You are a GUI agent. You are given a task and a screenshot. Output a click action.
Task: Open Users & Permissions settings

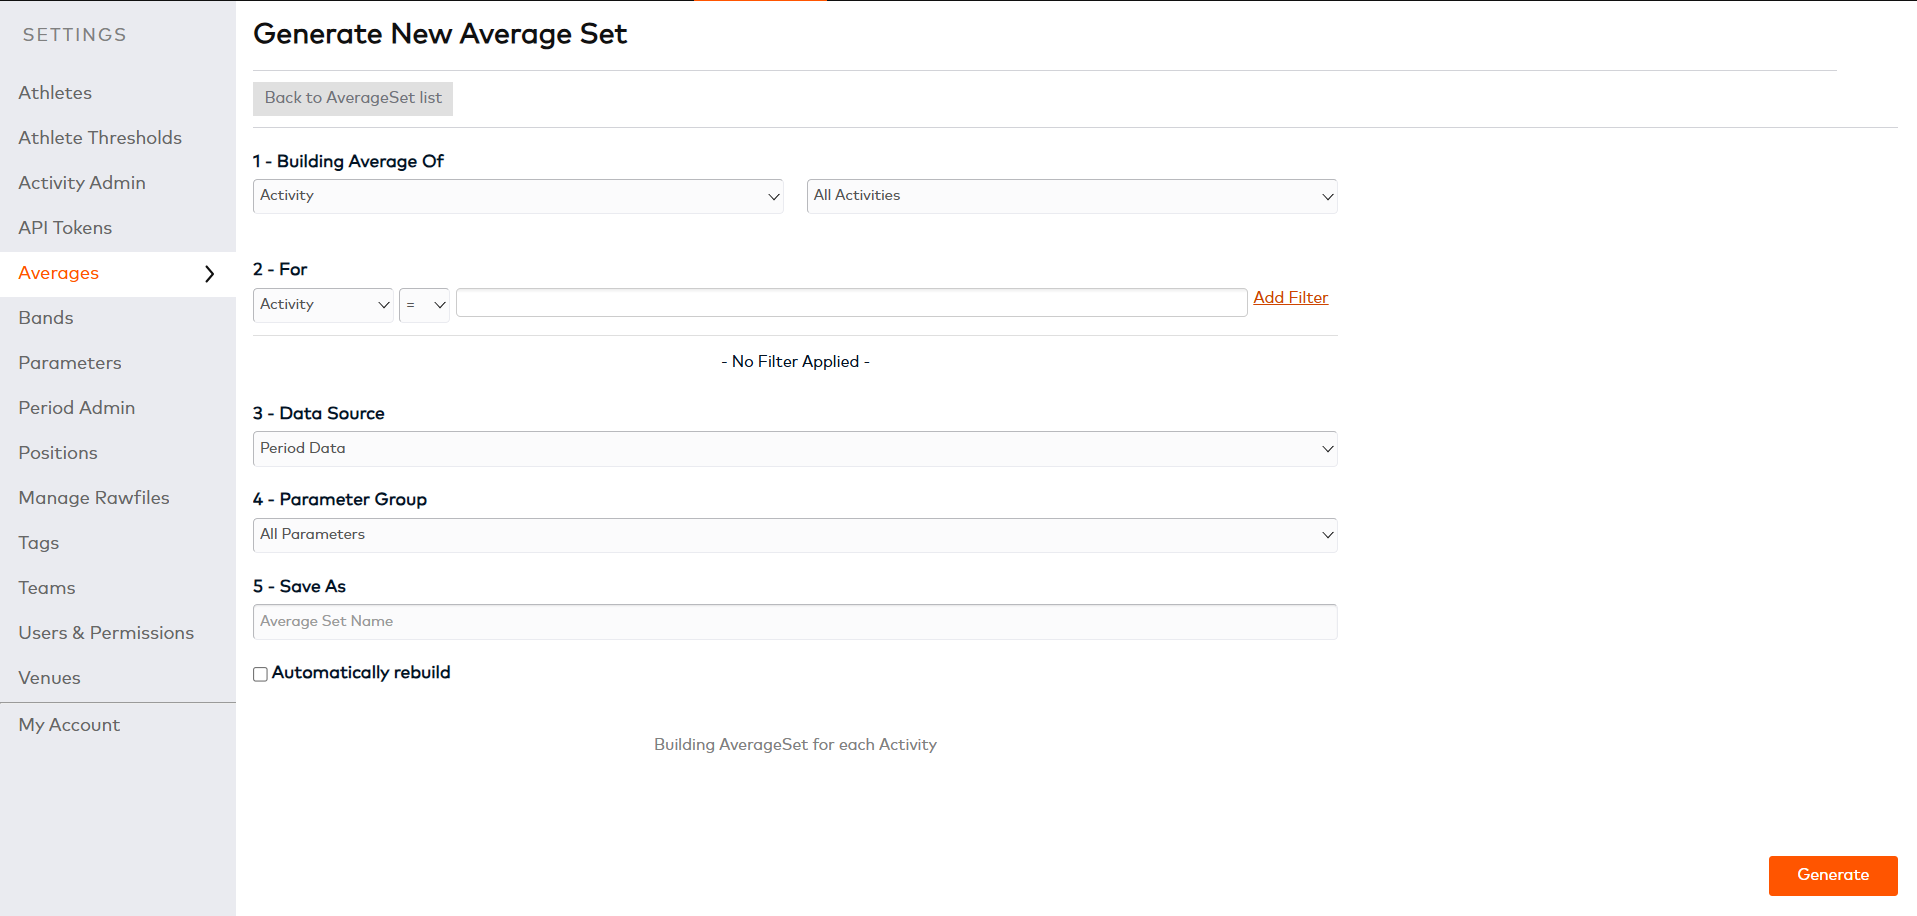click(106, 633)
